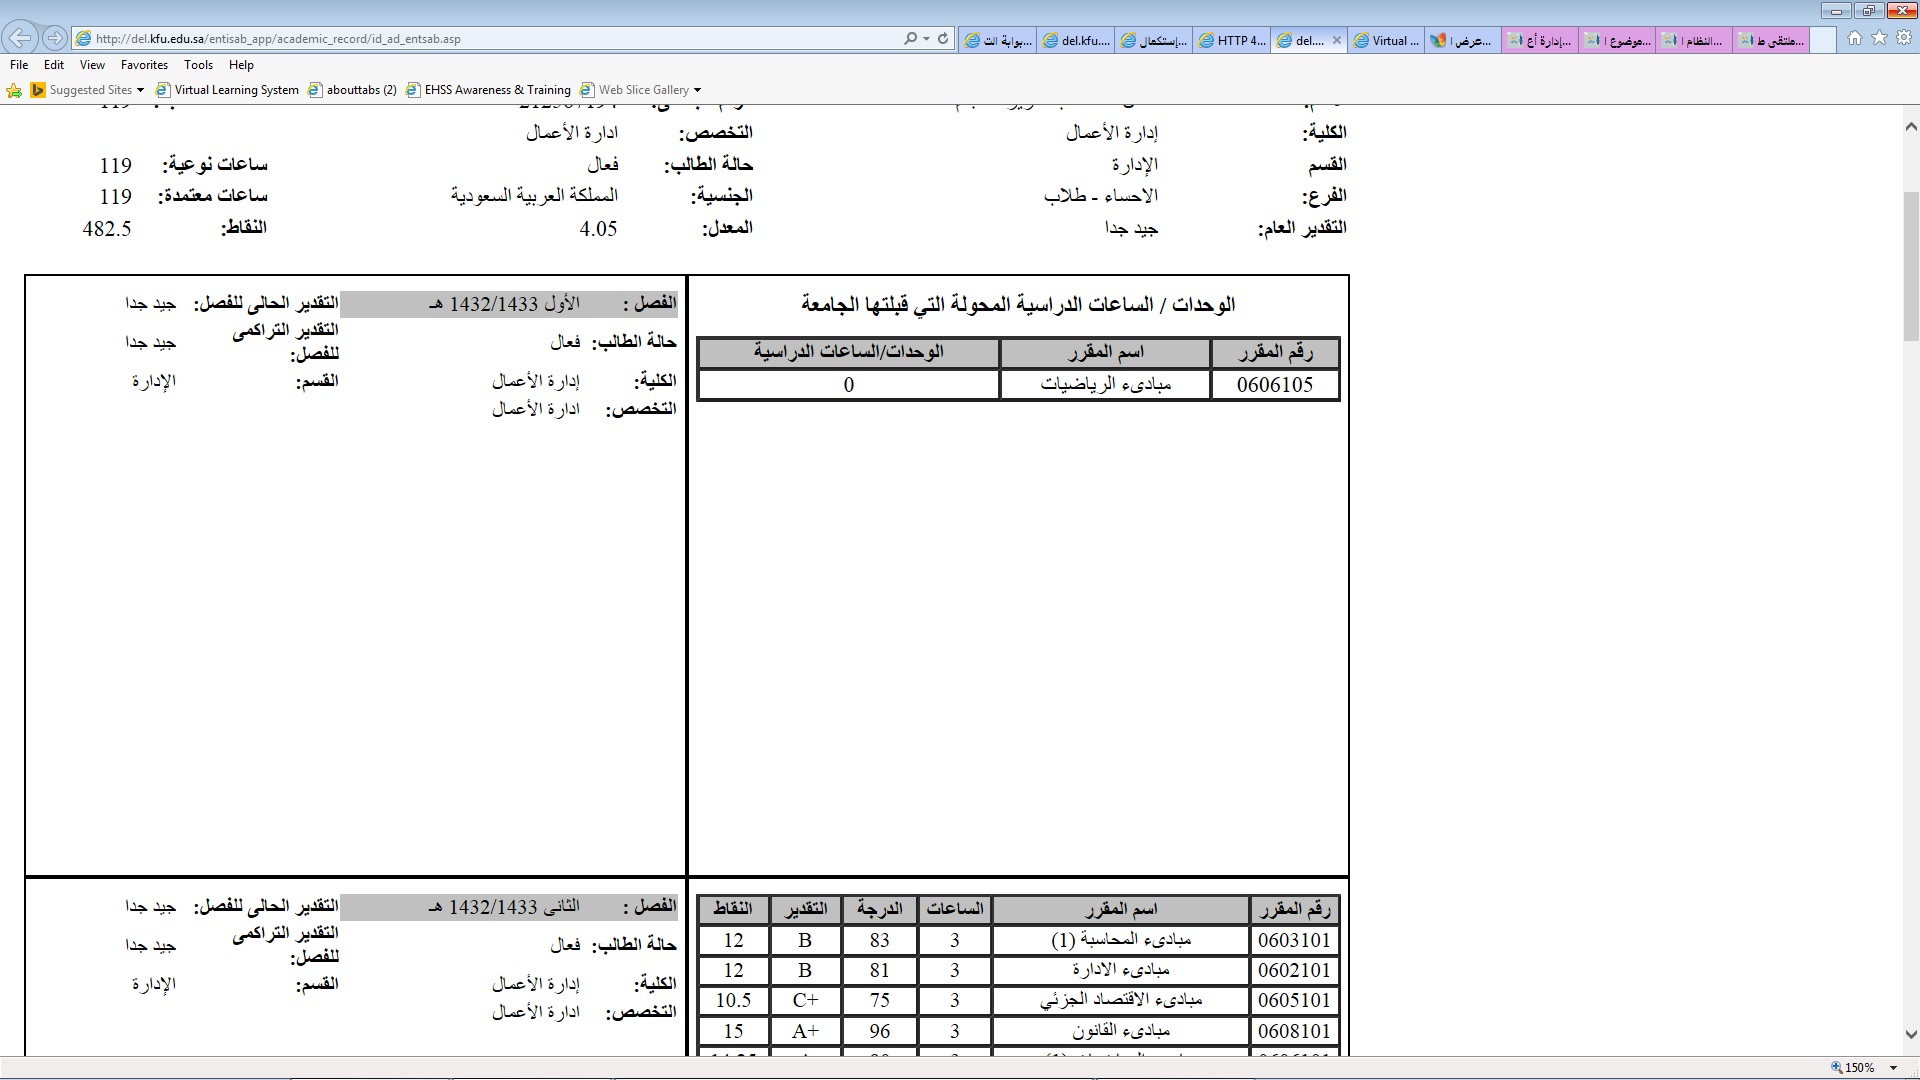Click the Refresh icon in the address bar
Image resolution: width=1920 pixels, height=1080 pixels.
point(943,39)
